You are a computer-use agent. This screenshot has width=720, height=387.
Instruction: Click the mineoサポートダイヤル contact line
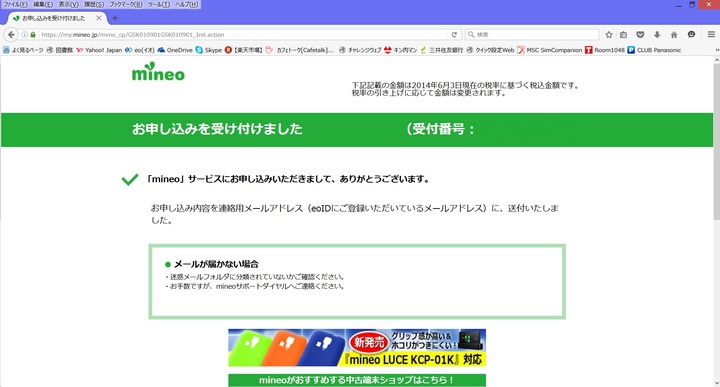click(x=255, y=286)
